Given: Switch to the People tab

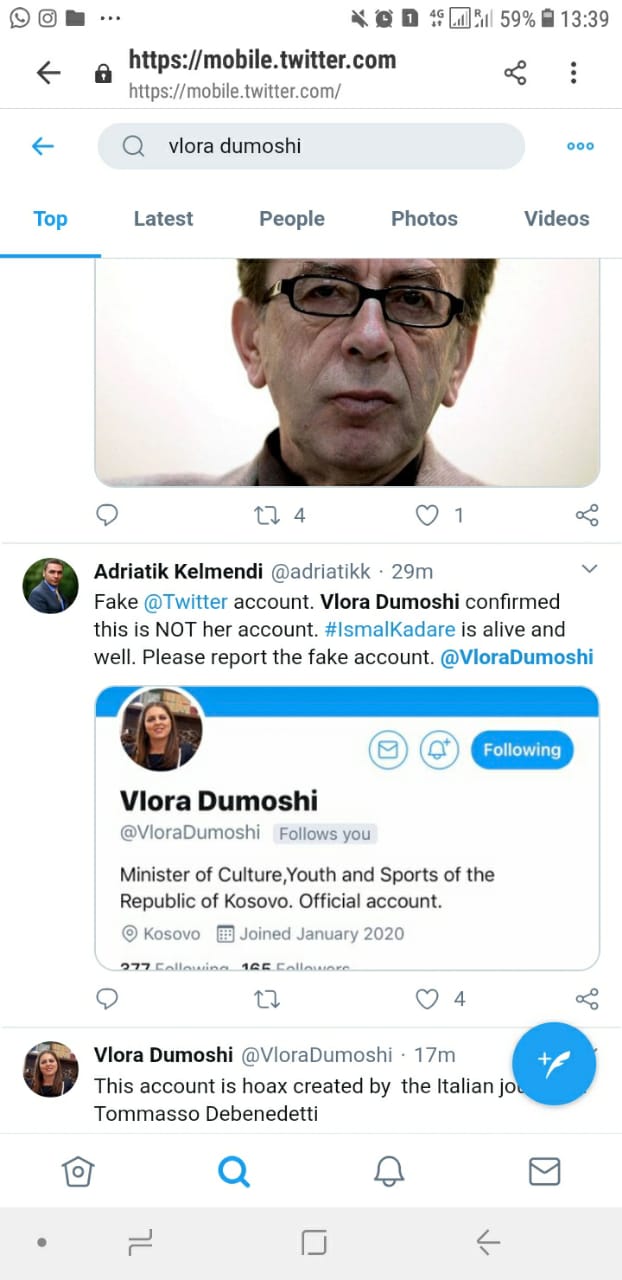Looking at the screenshot, I should [x=292, y=218].
